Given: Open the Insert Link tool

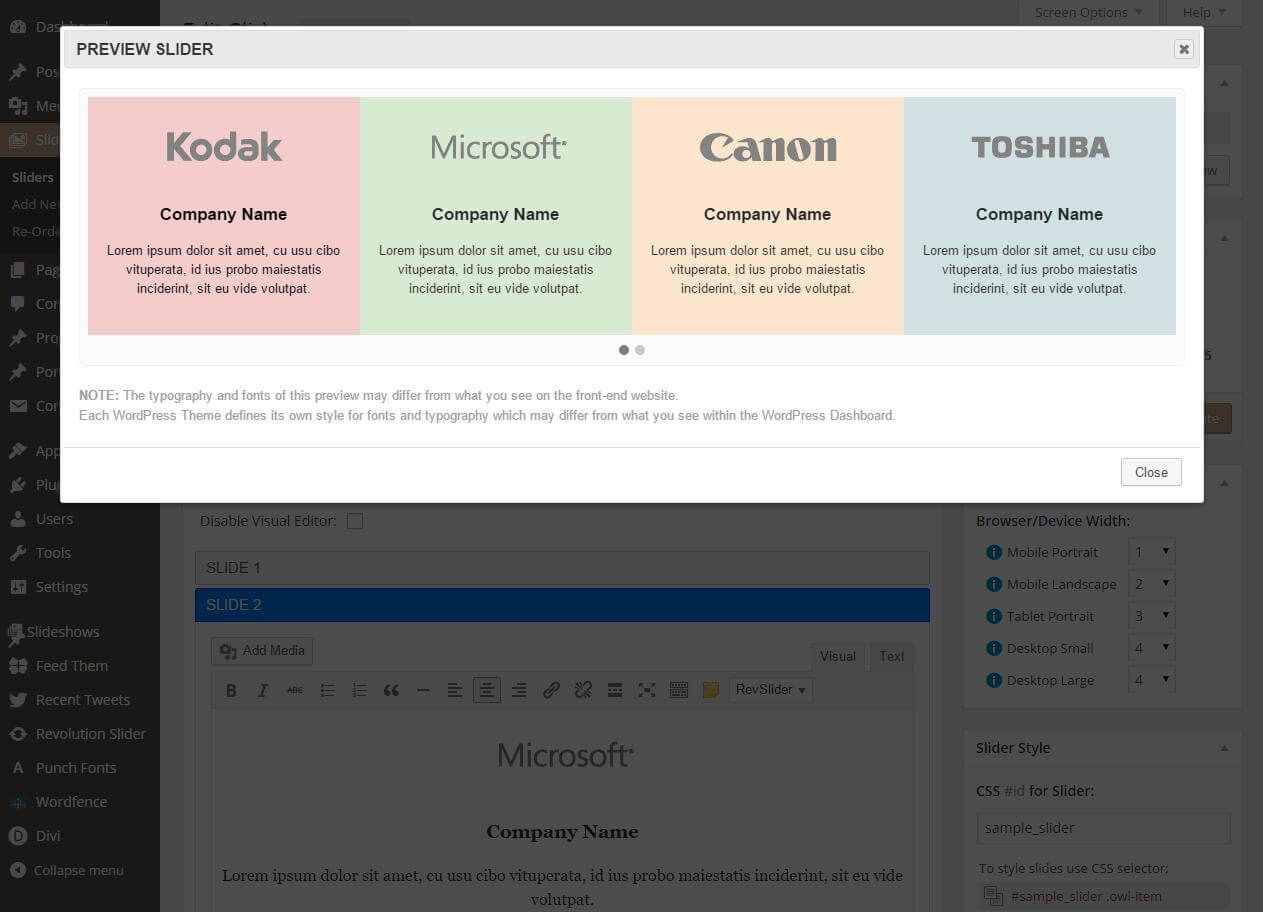Looking at the screenshot, I should 551,689.
